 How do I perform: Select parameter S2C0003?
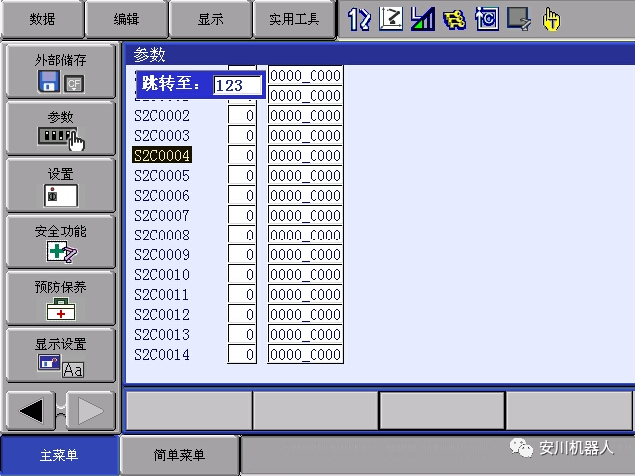162,135
